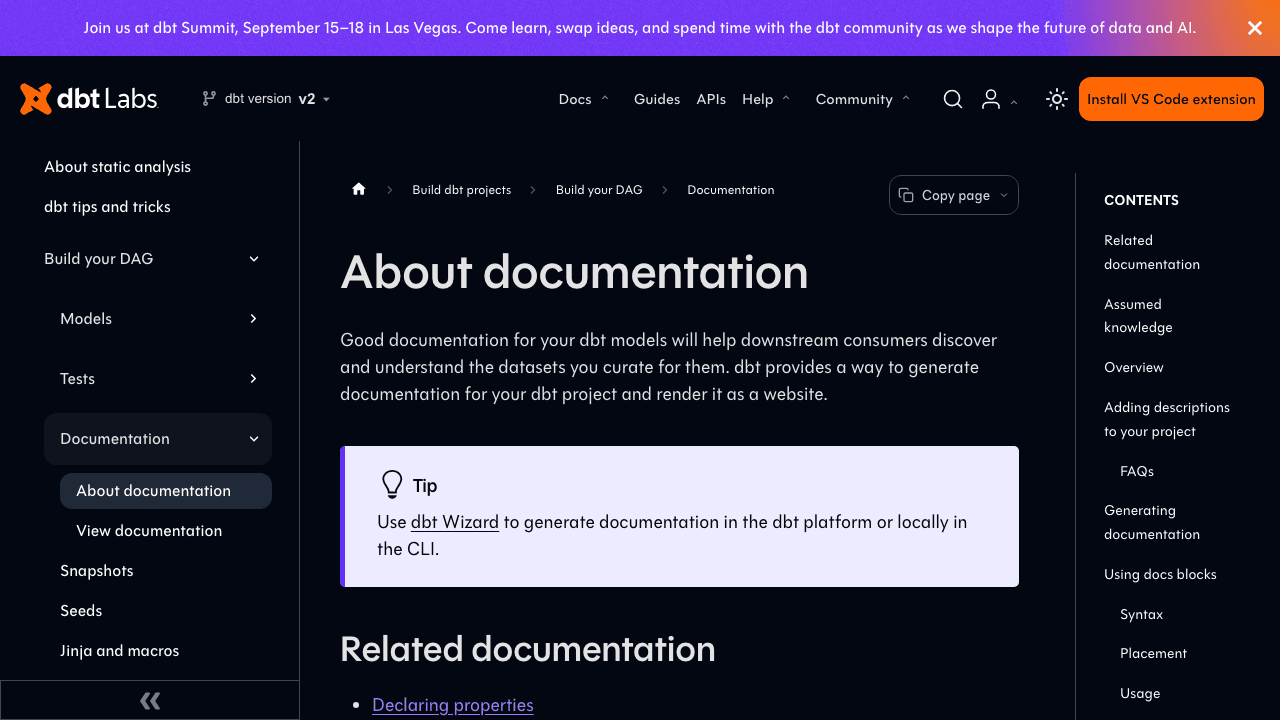Viewport: 1280px width, 720px height.
Task: Jump to Related documentation in contents
Action: tap(1152, 252)
